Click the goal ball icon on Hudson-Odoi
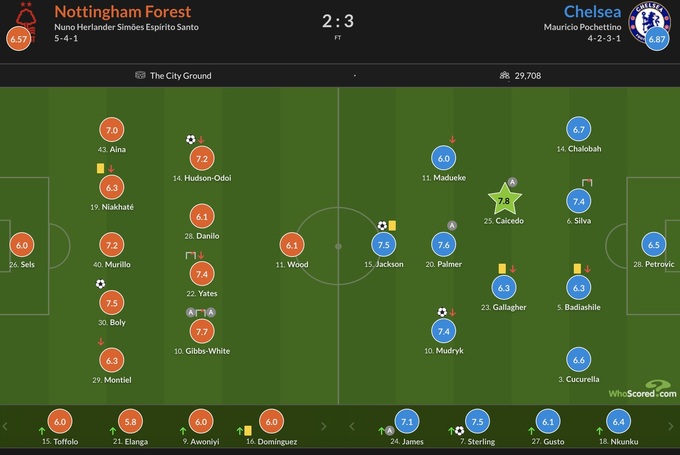The height and width of the screenshot is (455, 680). 190,140
